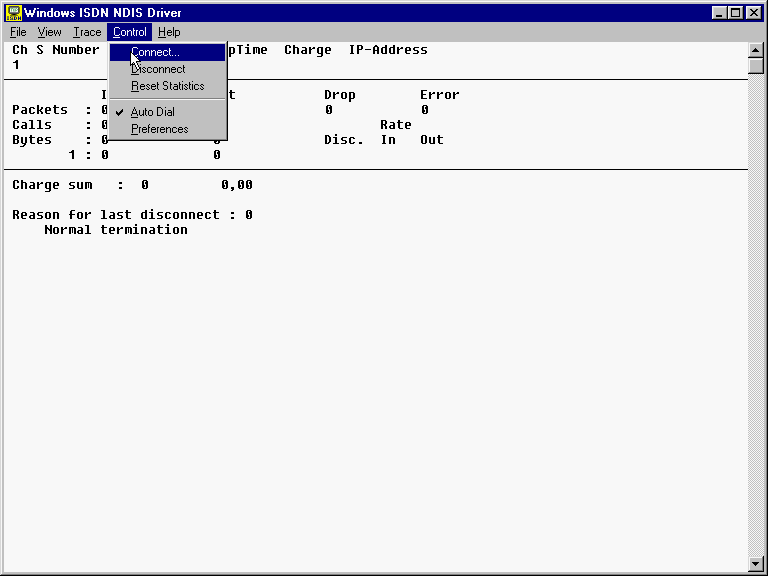This screenshot has width=768, height=576.
Task: Choose Connect... from Control menu
Action: 168,52
